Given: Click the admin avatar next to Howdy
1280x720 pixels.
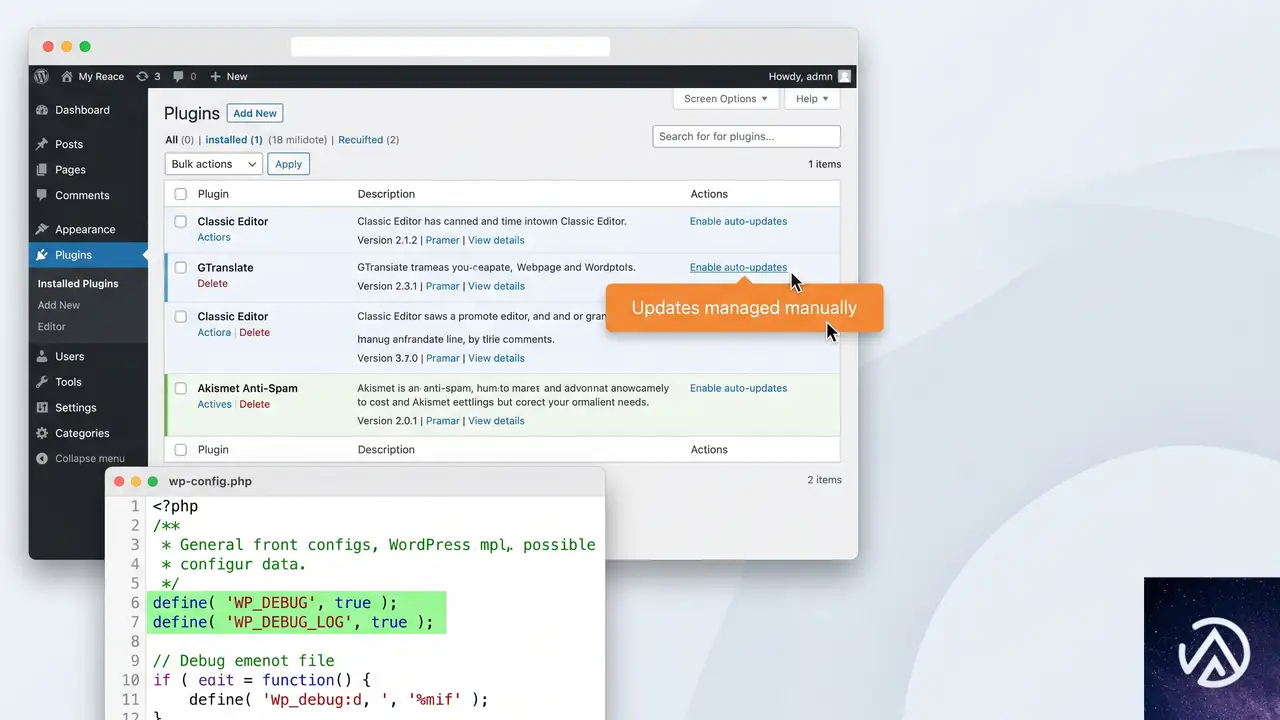Looking at the screenshot, I should pyautogui.click(x=845, y=76).
